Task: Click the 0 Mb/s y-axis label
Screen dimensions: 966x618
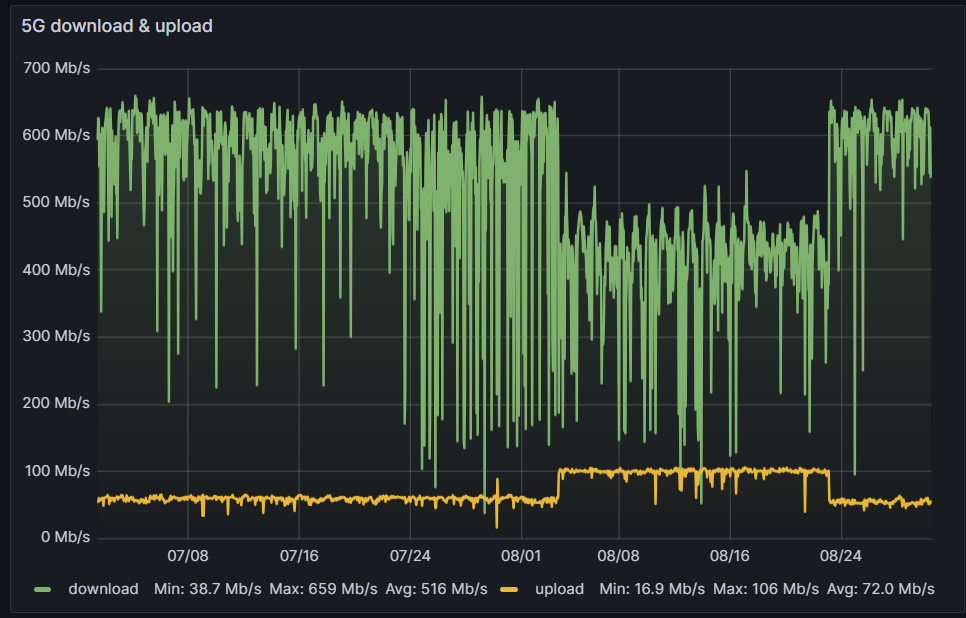Action: [x=63, y=538]
